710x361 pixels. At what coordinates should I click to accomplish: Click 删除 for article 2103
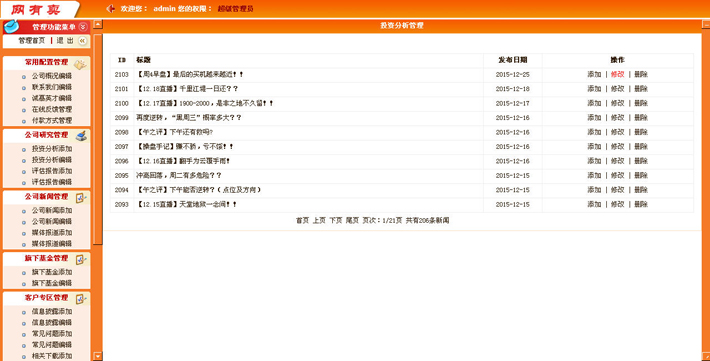(641, 74)
